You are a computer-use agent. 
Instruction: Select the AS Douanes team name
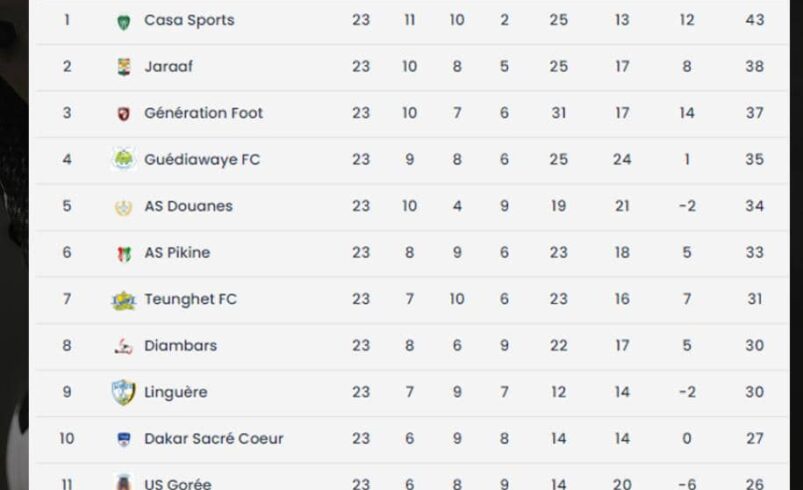coord(188,206)
